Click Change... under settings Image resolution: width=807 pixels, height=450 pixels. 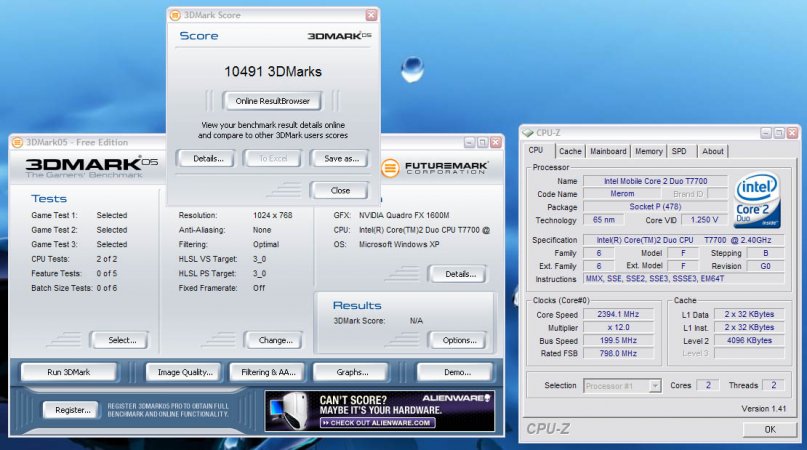pyautogui.click(x=275, y=340)
